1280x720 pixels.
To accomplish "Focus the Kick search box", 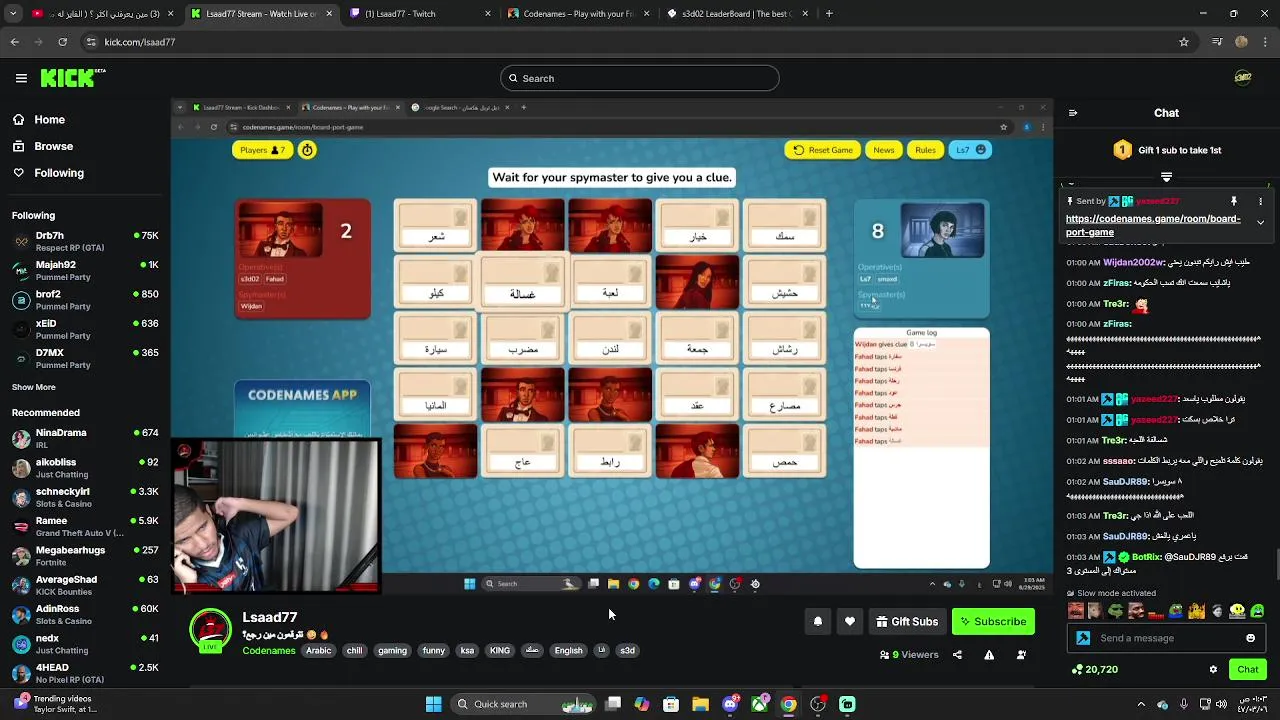I will [x=640, y=78].
